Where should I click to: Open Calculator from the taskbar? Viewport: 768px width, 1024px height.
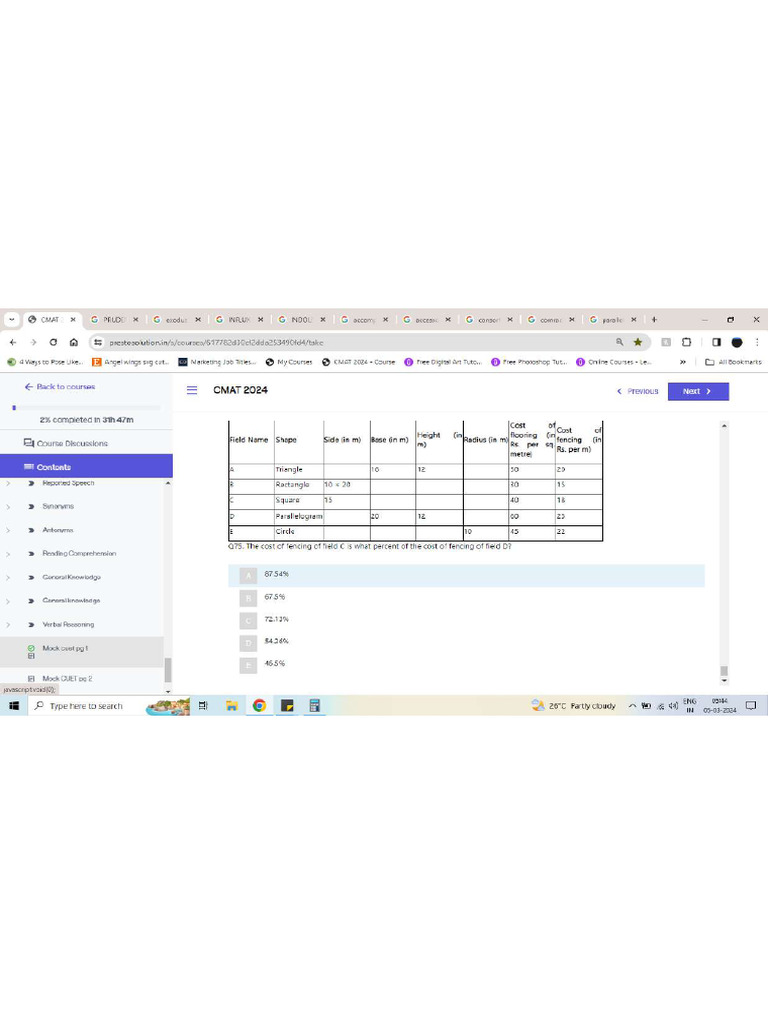[315, 706]
